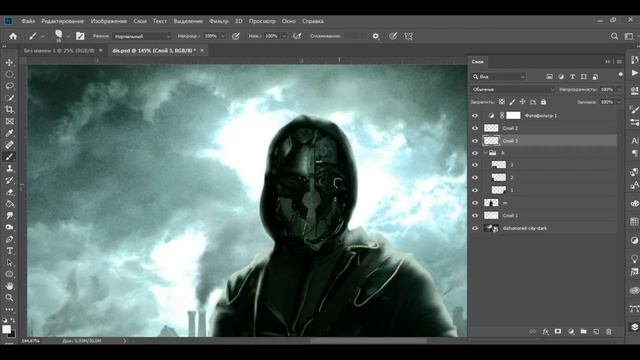This screenshot has width=640, height=360.
Task: Click the Home icon in options bar
Action: click(13, 36)
